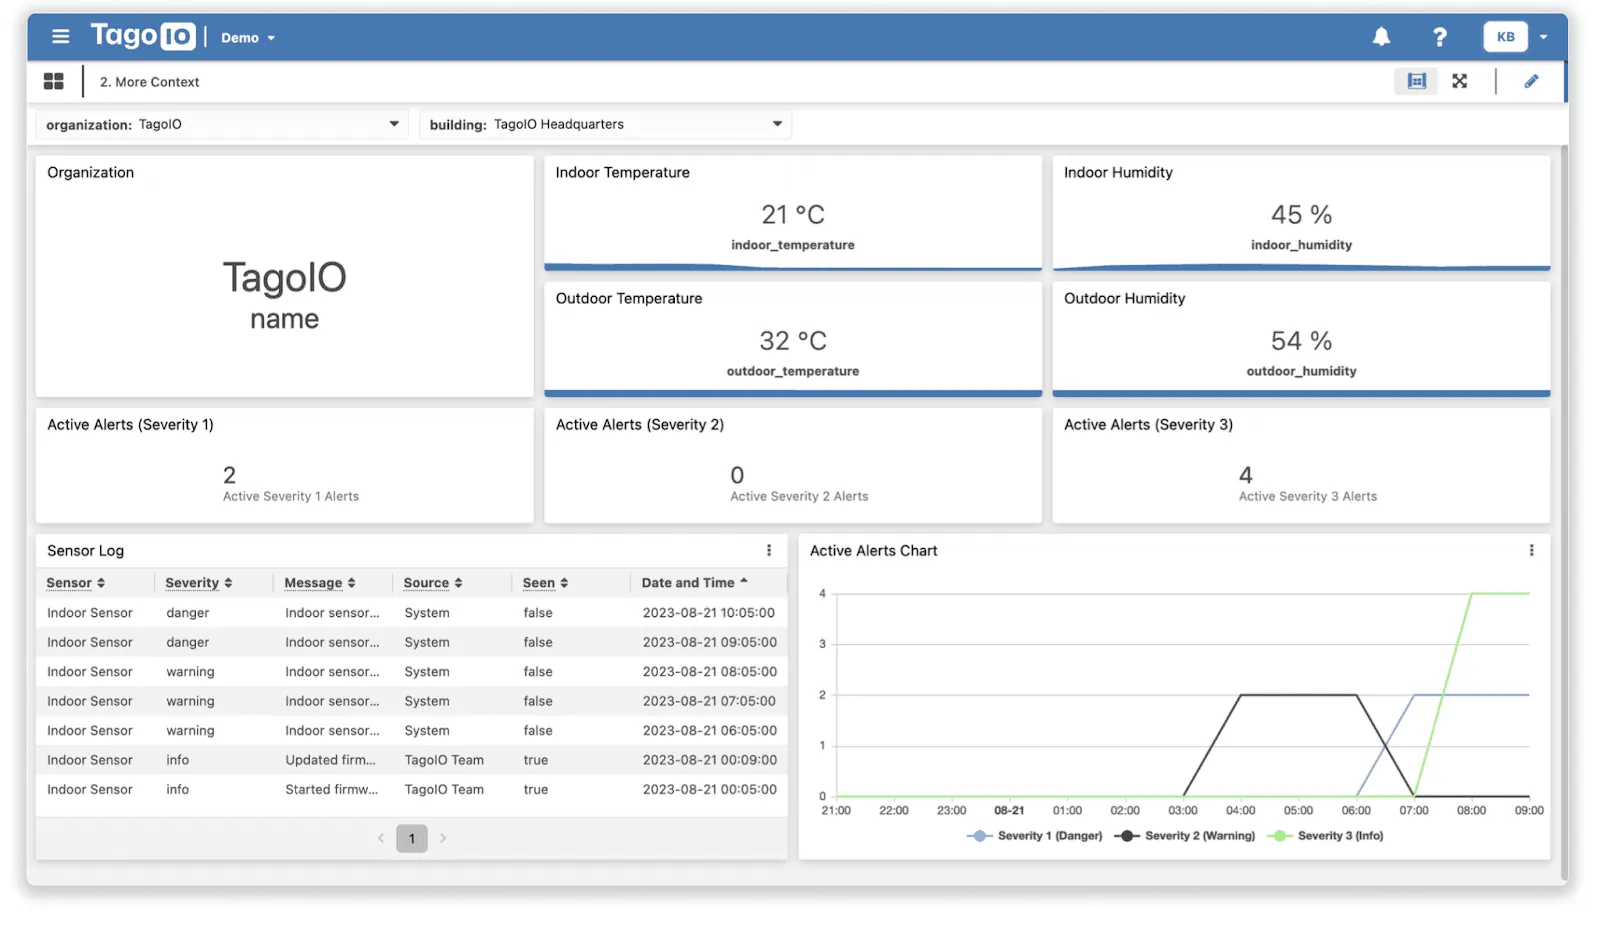Open the Active Alerts Chart options menu
The height and width of the screenshot is (927, 1600).
tap(1532, 550)
